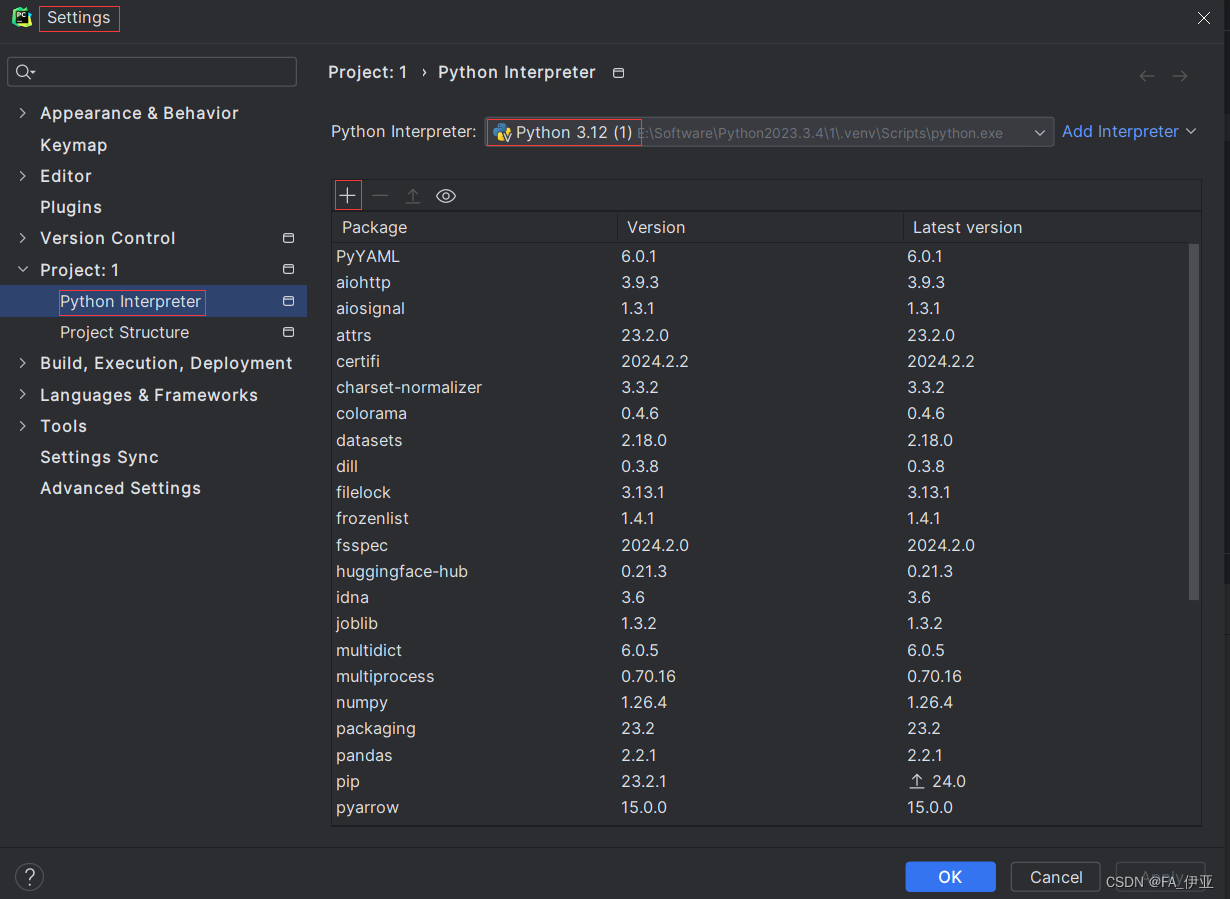The height and width of the screenshot is (899, 1230).
Task: Select the huggingface-hub package row
Action: click(x=760, y=571)
